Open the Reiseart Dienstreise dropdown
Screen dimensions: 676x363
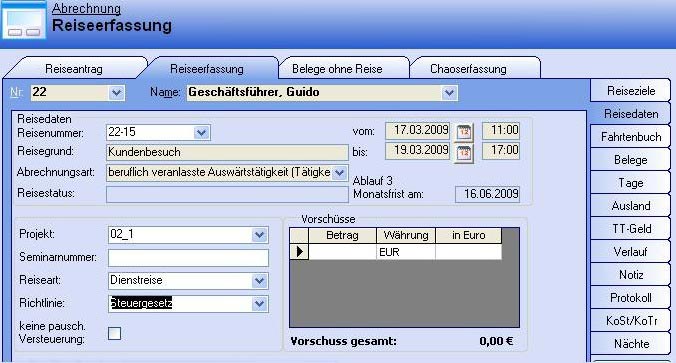260,281
